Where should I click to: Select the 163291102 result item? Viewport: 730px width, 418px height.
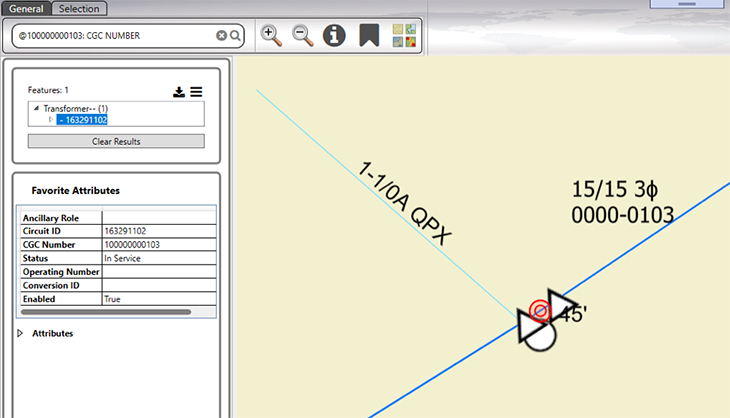pyautogui.click(x=82, y=120)
